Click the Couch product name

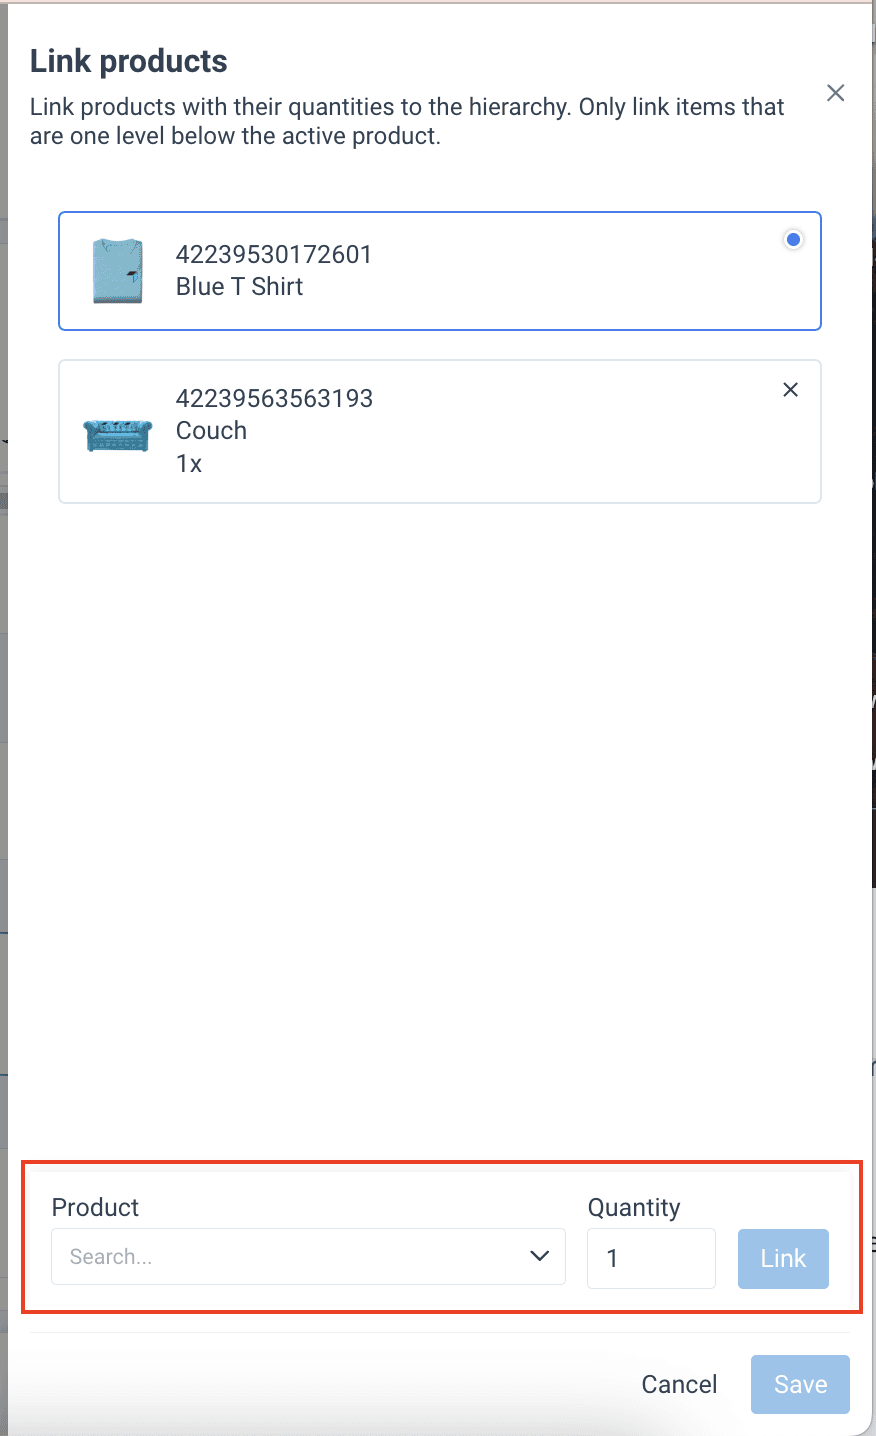point(211,431)
